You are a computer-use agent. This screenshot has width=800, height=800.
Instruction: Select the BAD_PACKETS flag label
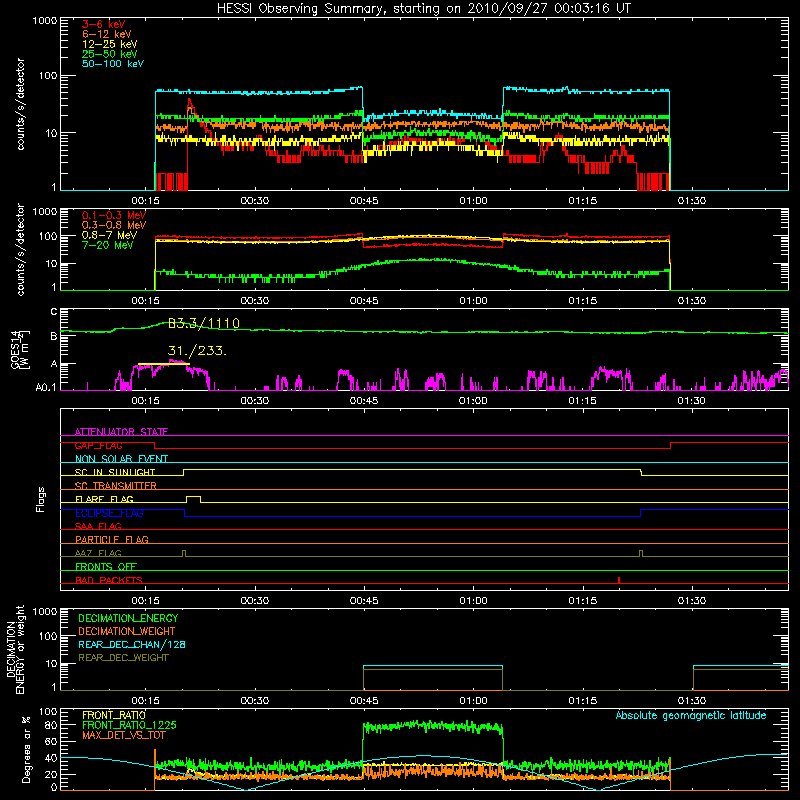pyautogui.click(x=109, y=580)
